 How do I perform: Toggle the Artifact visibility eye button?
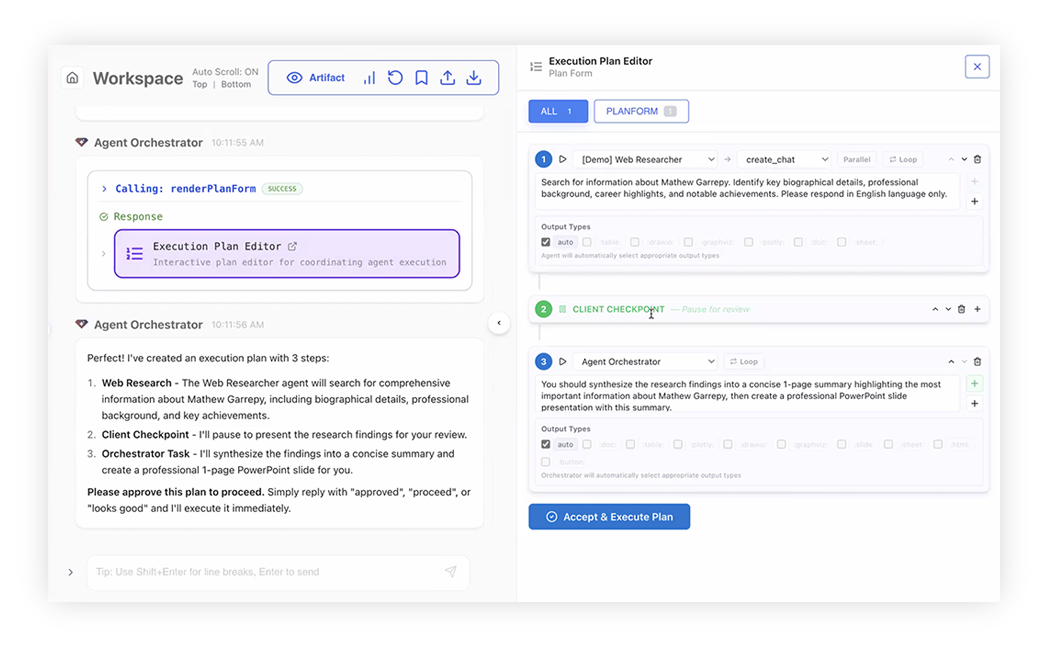[x=315, y=78]
